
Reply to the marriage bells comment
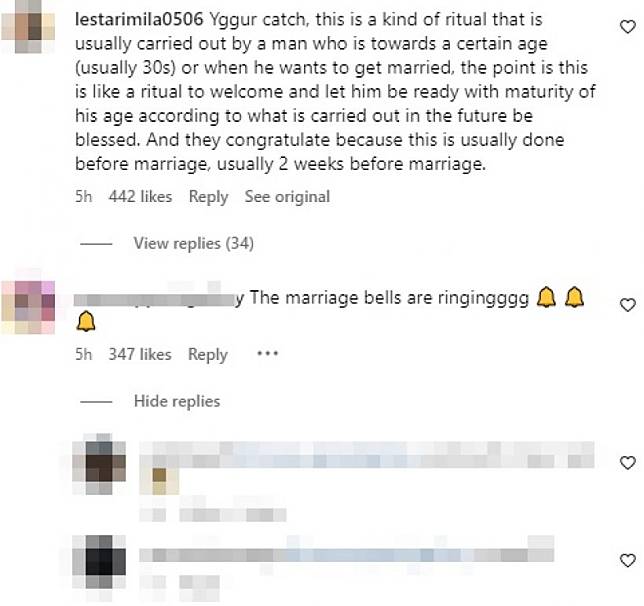click(x=207, y=355)
